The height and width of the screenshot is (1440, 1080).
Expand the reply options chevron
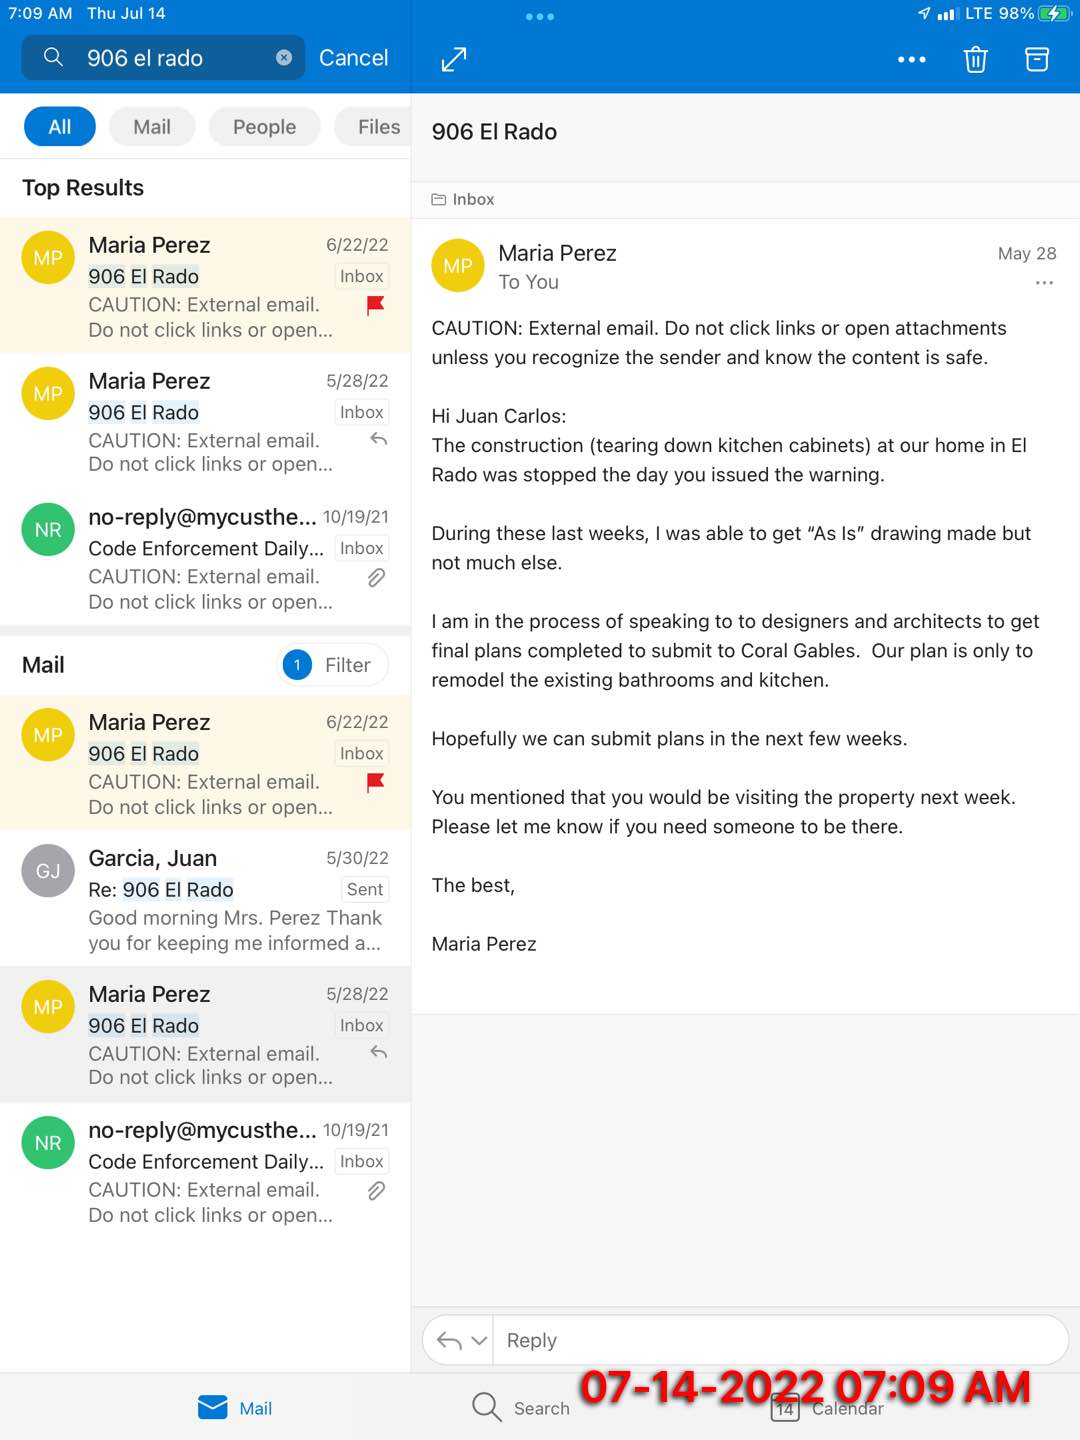click(x=480, y=1341)
